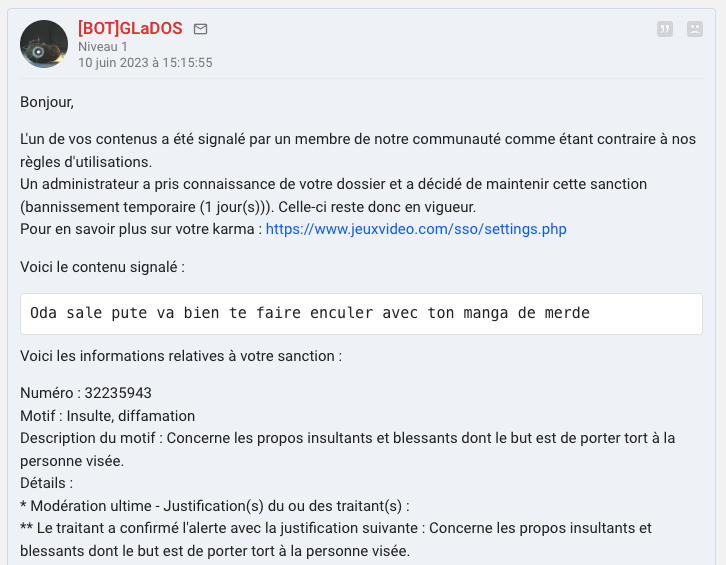This screenshot has width=726, height=565.
Task: Click the Modération ultime justification line
Action: point(215,506)
